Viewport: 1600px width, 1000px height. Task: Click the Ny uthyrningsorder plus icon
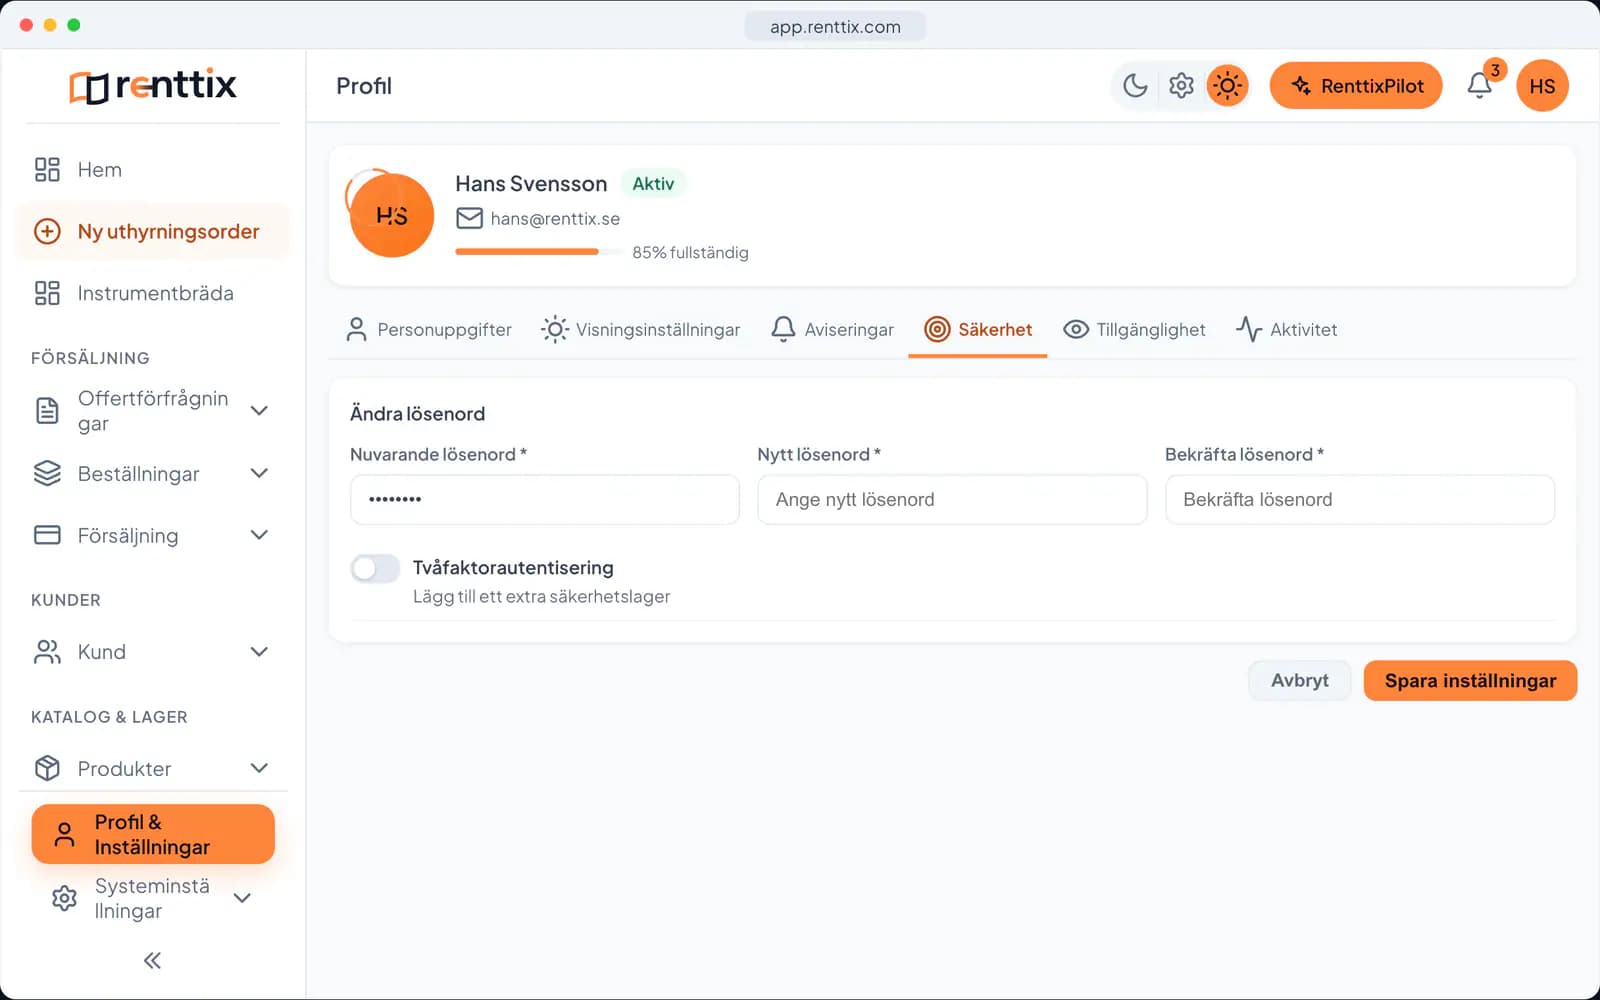[47, 232]
